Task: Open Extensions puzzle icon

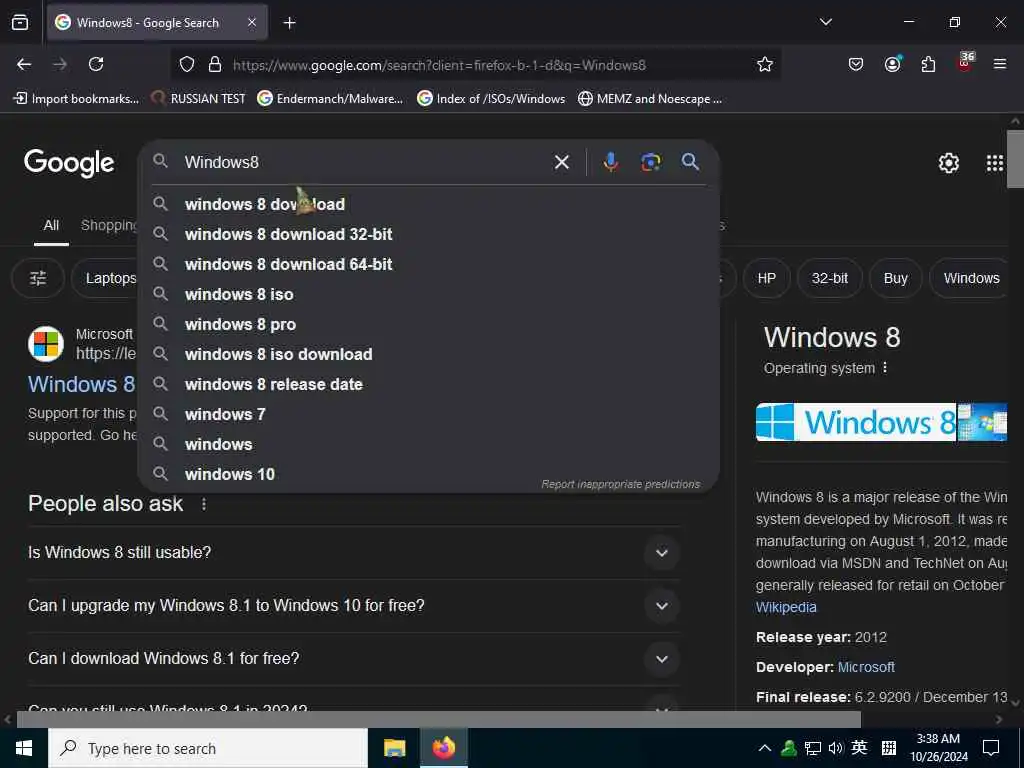Action: pos(928,64)
